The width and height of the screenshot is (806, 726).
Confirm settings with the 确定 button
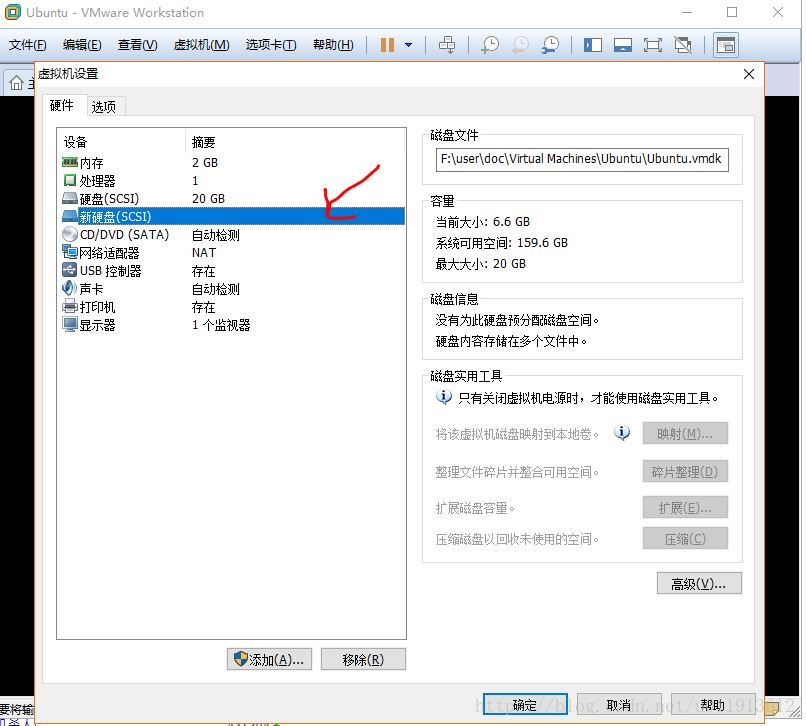[525, 703]
